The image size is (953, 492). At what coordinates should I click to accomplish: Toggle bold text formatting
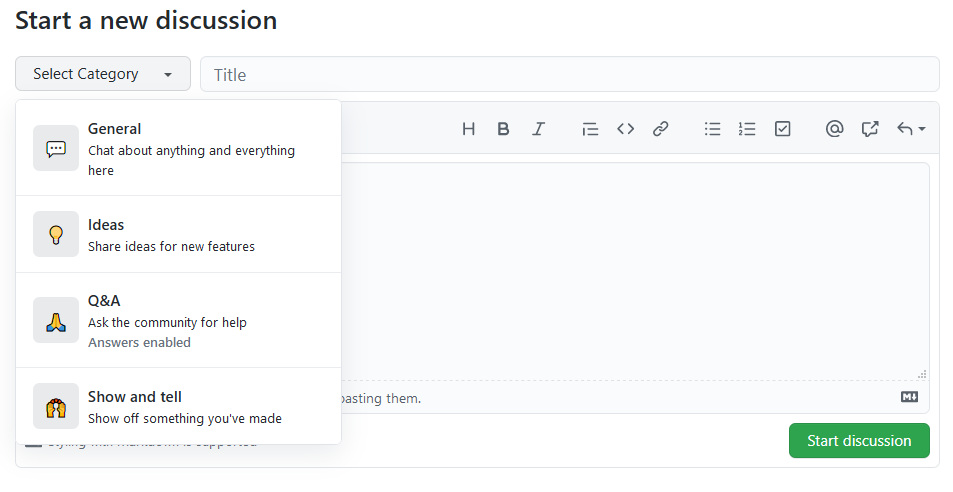coord(503,129)
